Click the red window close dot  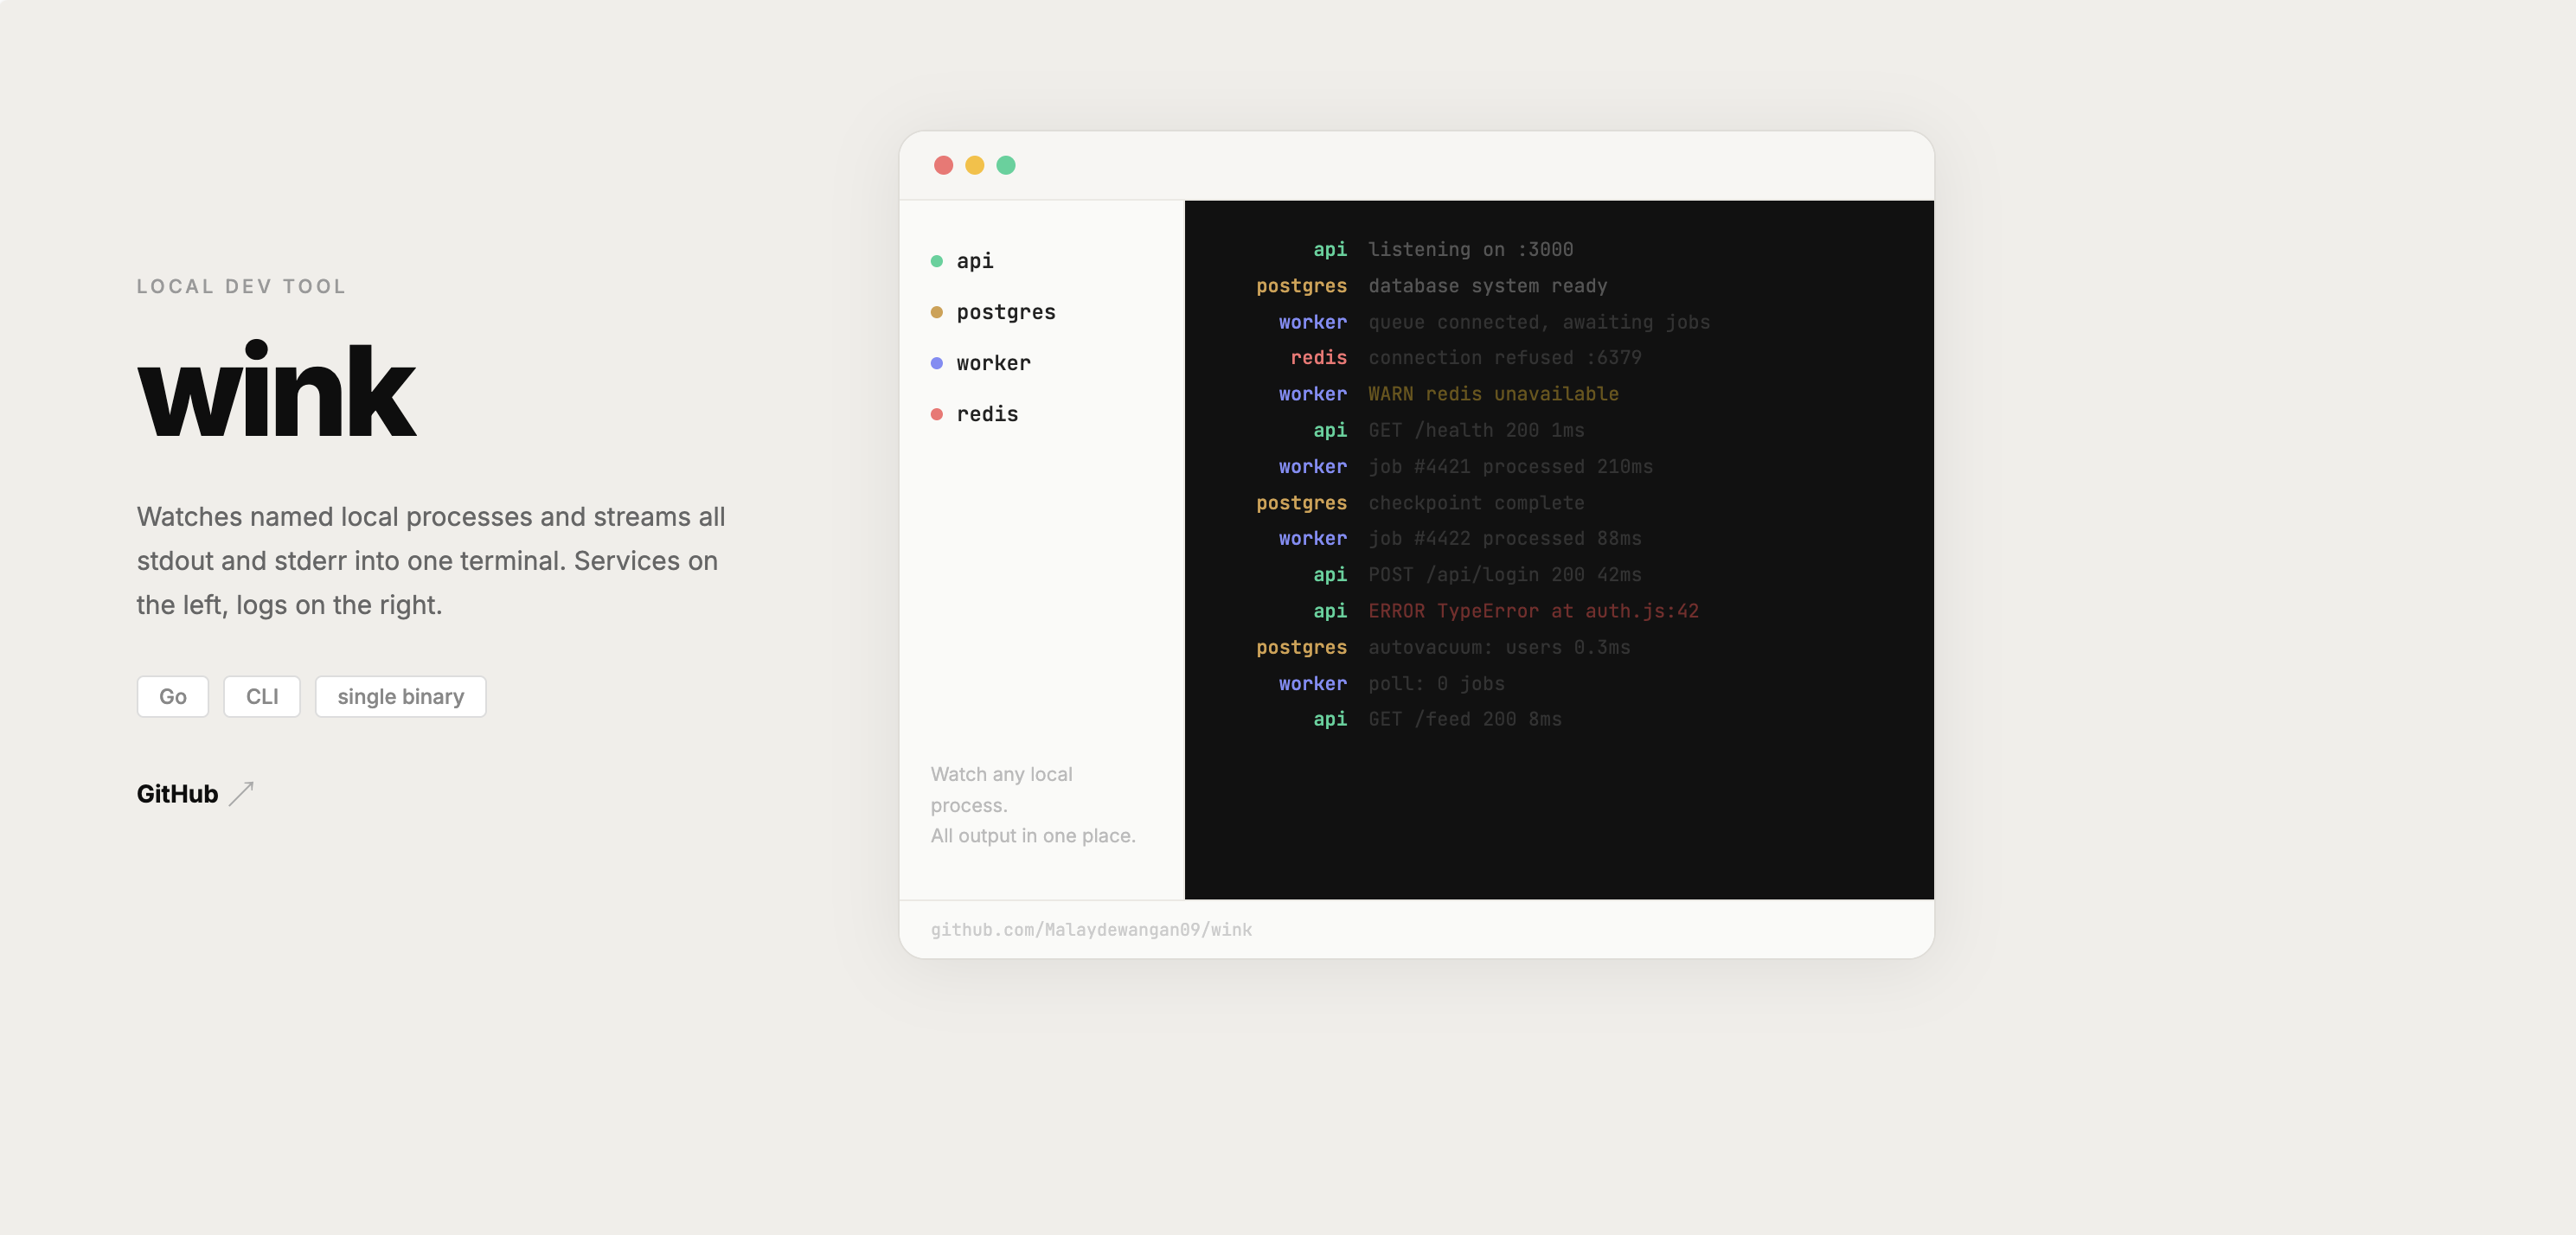943,166
